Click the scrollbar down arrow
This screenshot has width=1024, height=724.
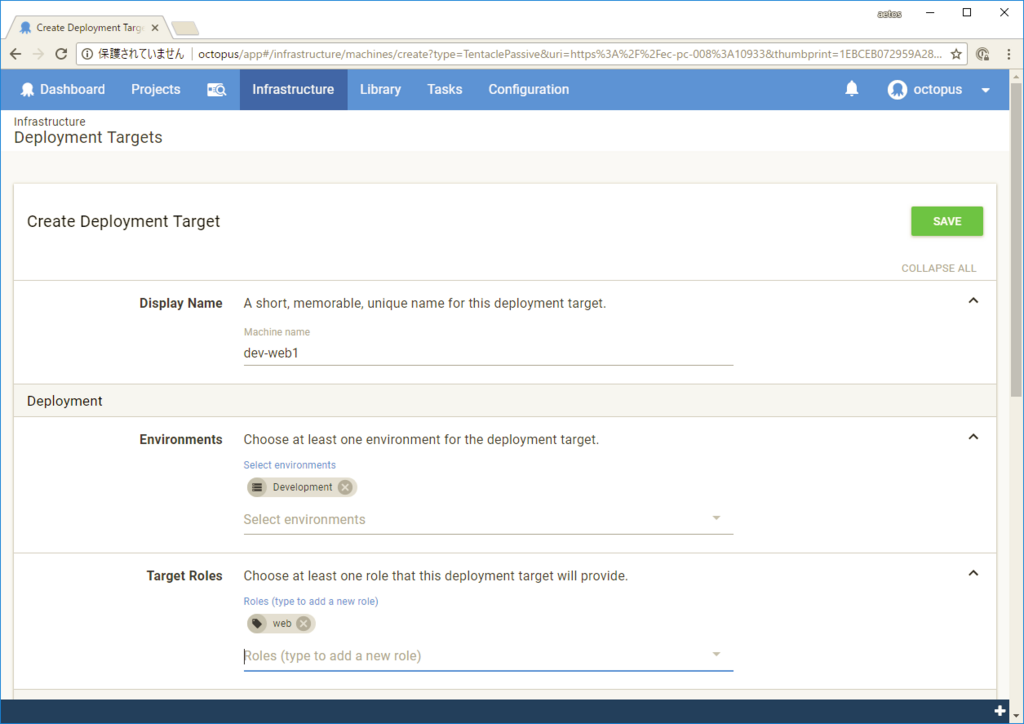(1016, 716)
